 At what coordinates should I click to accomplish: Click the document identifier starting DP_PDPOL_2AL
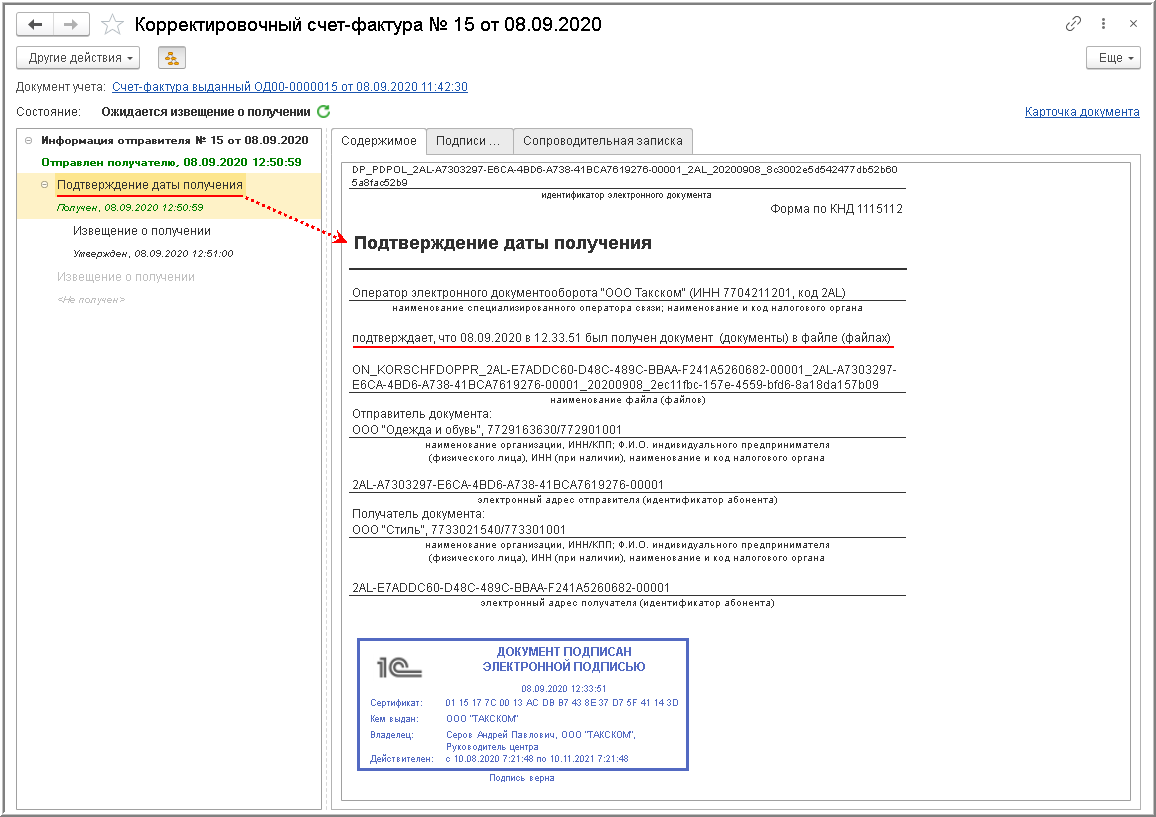pyautogui.click(x=624, y=175)
